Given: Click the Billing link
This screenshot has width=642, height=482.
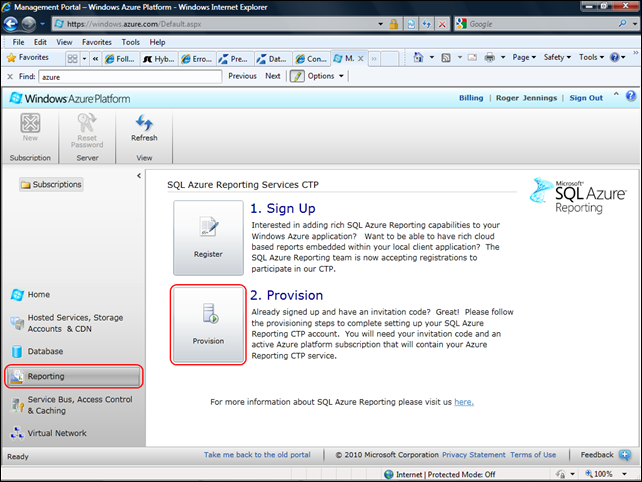Looking at the screenshot, I should tap(471, 98).
